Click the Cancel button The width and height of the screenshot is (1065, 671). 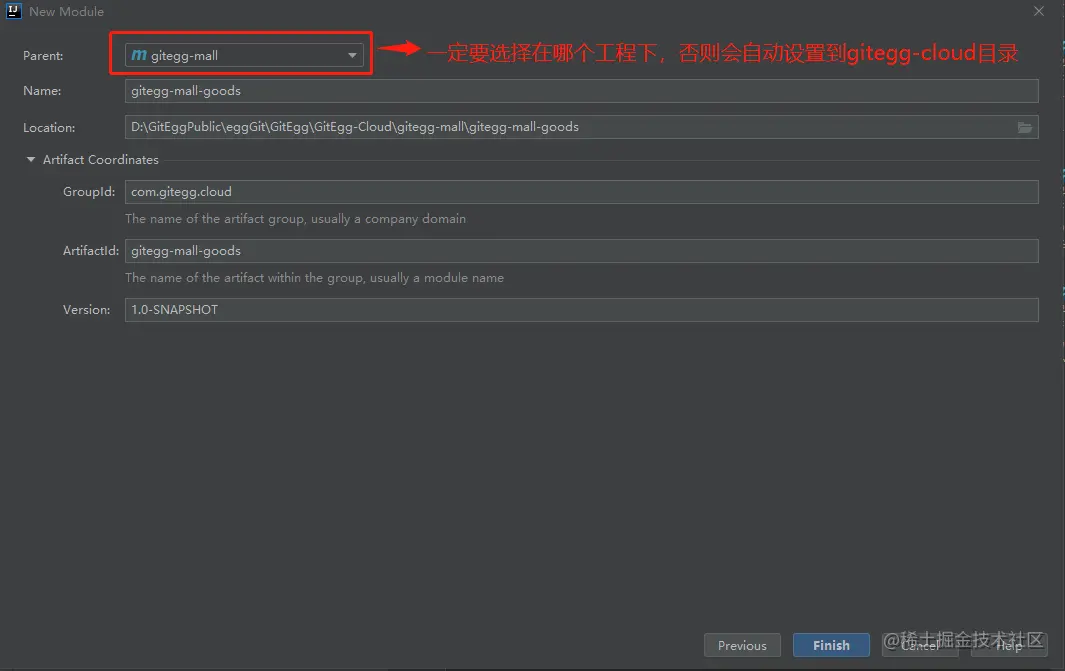point(920,645)
